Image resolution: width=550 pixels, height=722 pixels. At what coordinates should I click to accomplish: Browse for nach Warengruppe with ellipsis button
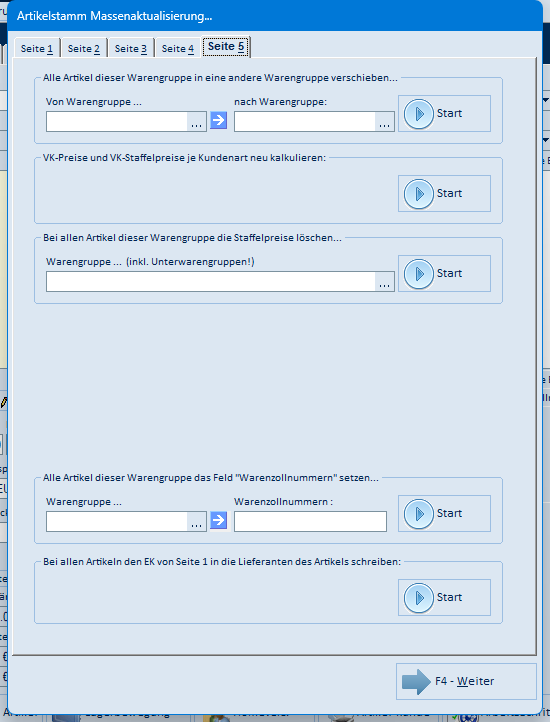coord(385,122)
